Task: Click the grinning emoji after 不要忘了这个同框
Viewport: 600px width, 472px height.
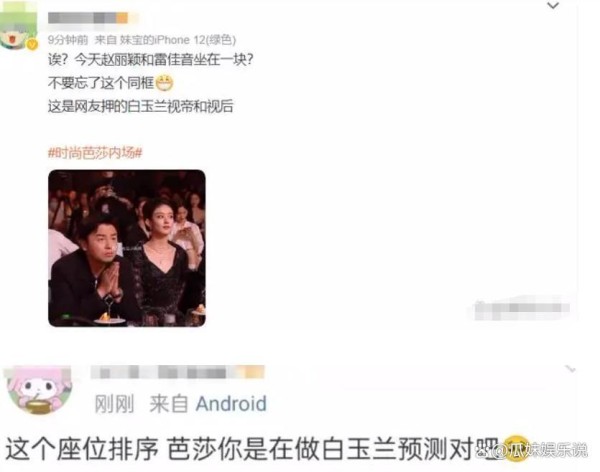Action: (165, 83)
